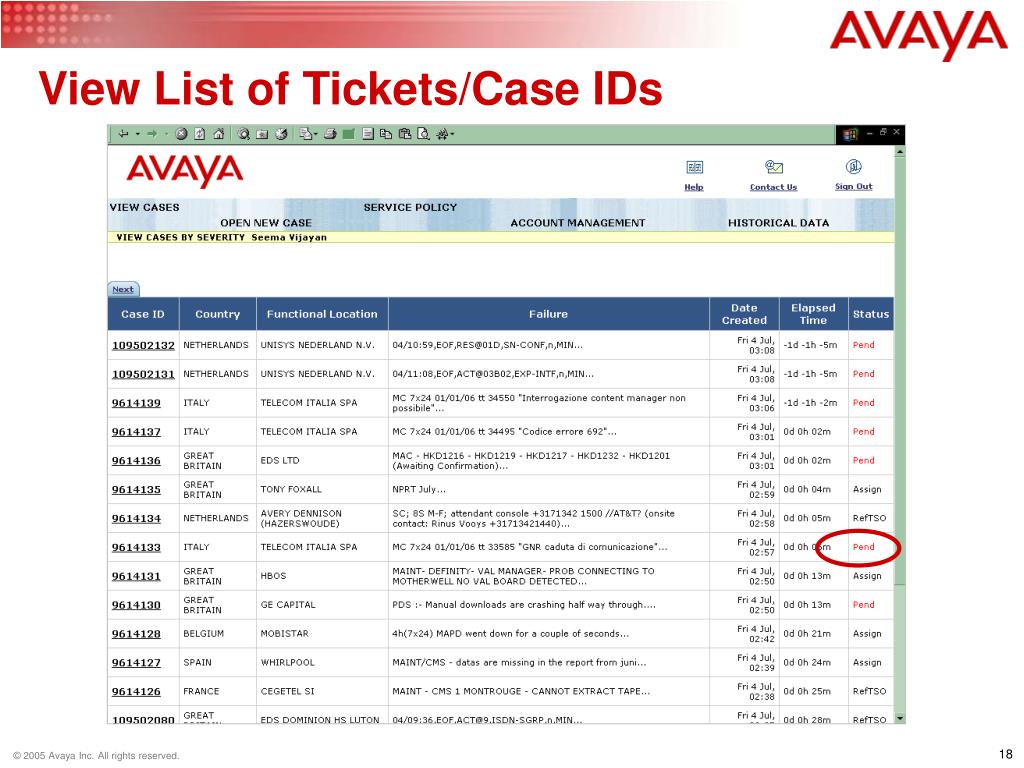
Task: Click the Elapsed Time column header
Action: [x=813, y=314]
